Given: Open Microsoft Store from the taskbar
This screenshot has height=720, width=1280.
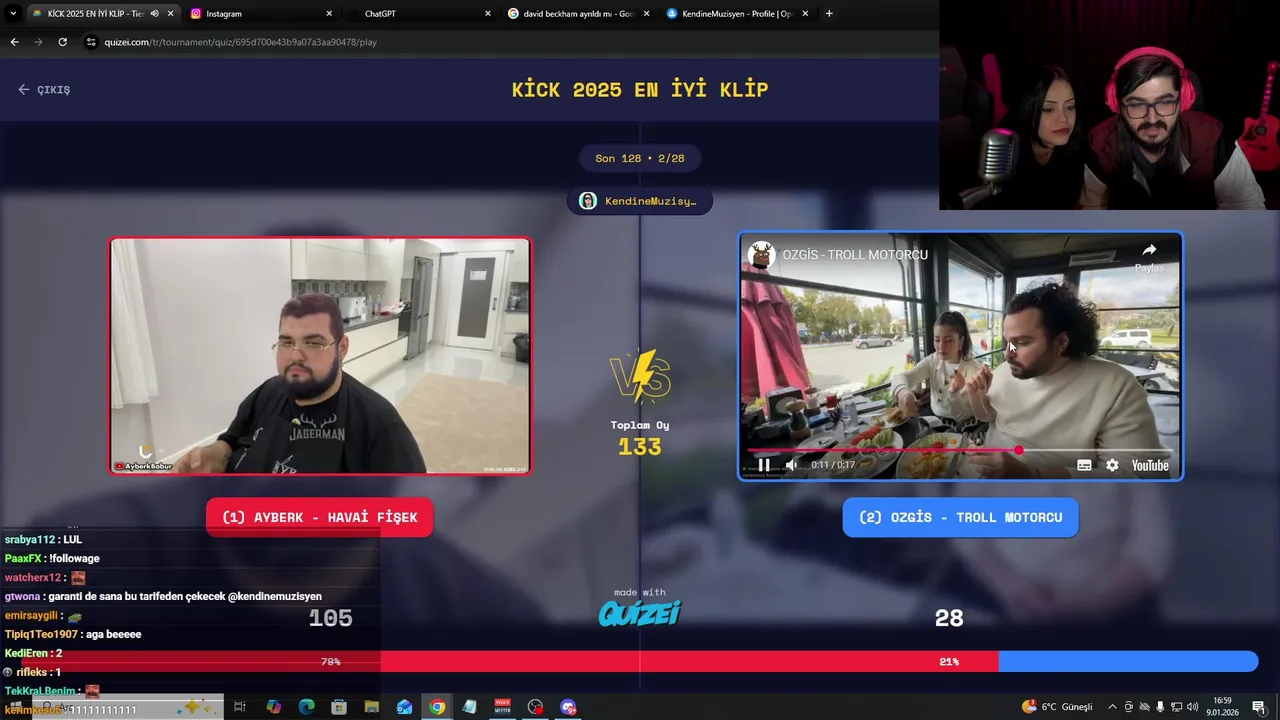Looking at the screenshot, I should (x=339, y=707).
